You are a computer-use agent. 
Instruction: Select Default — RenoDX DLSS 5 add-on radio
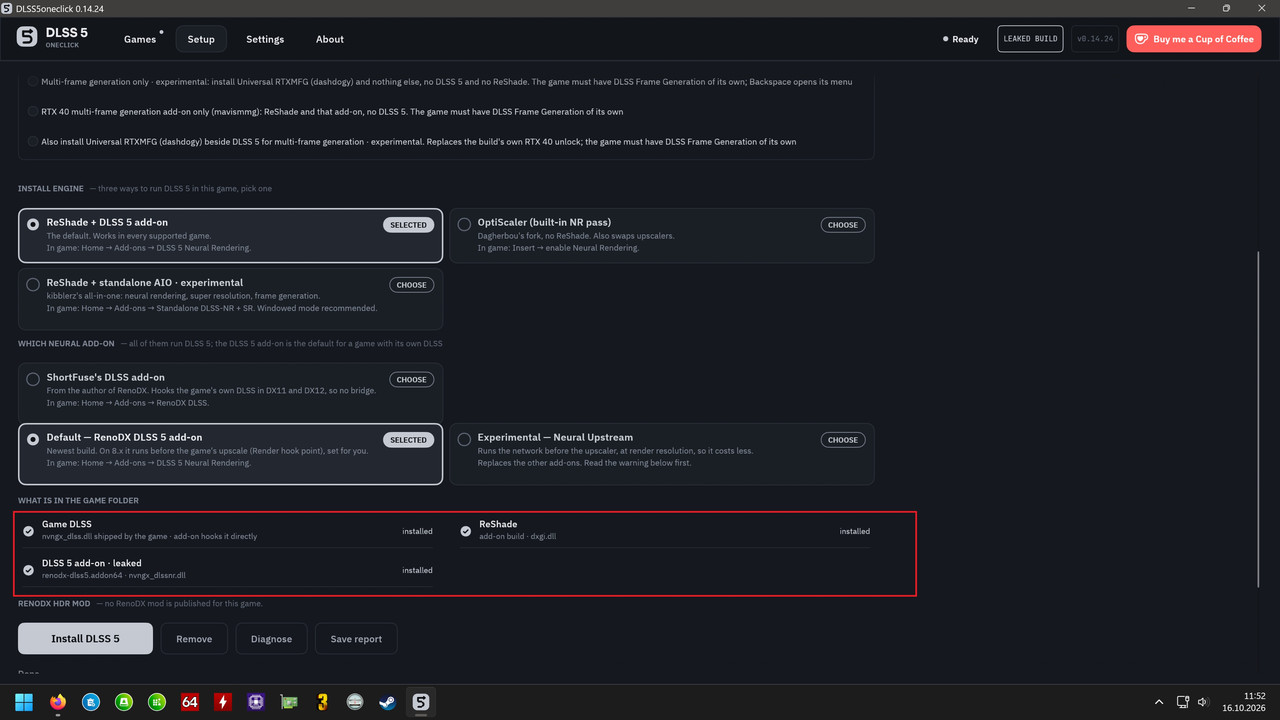33,439
